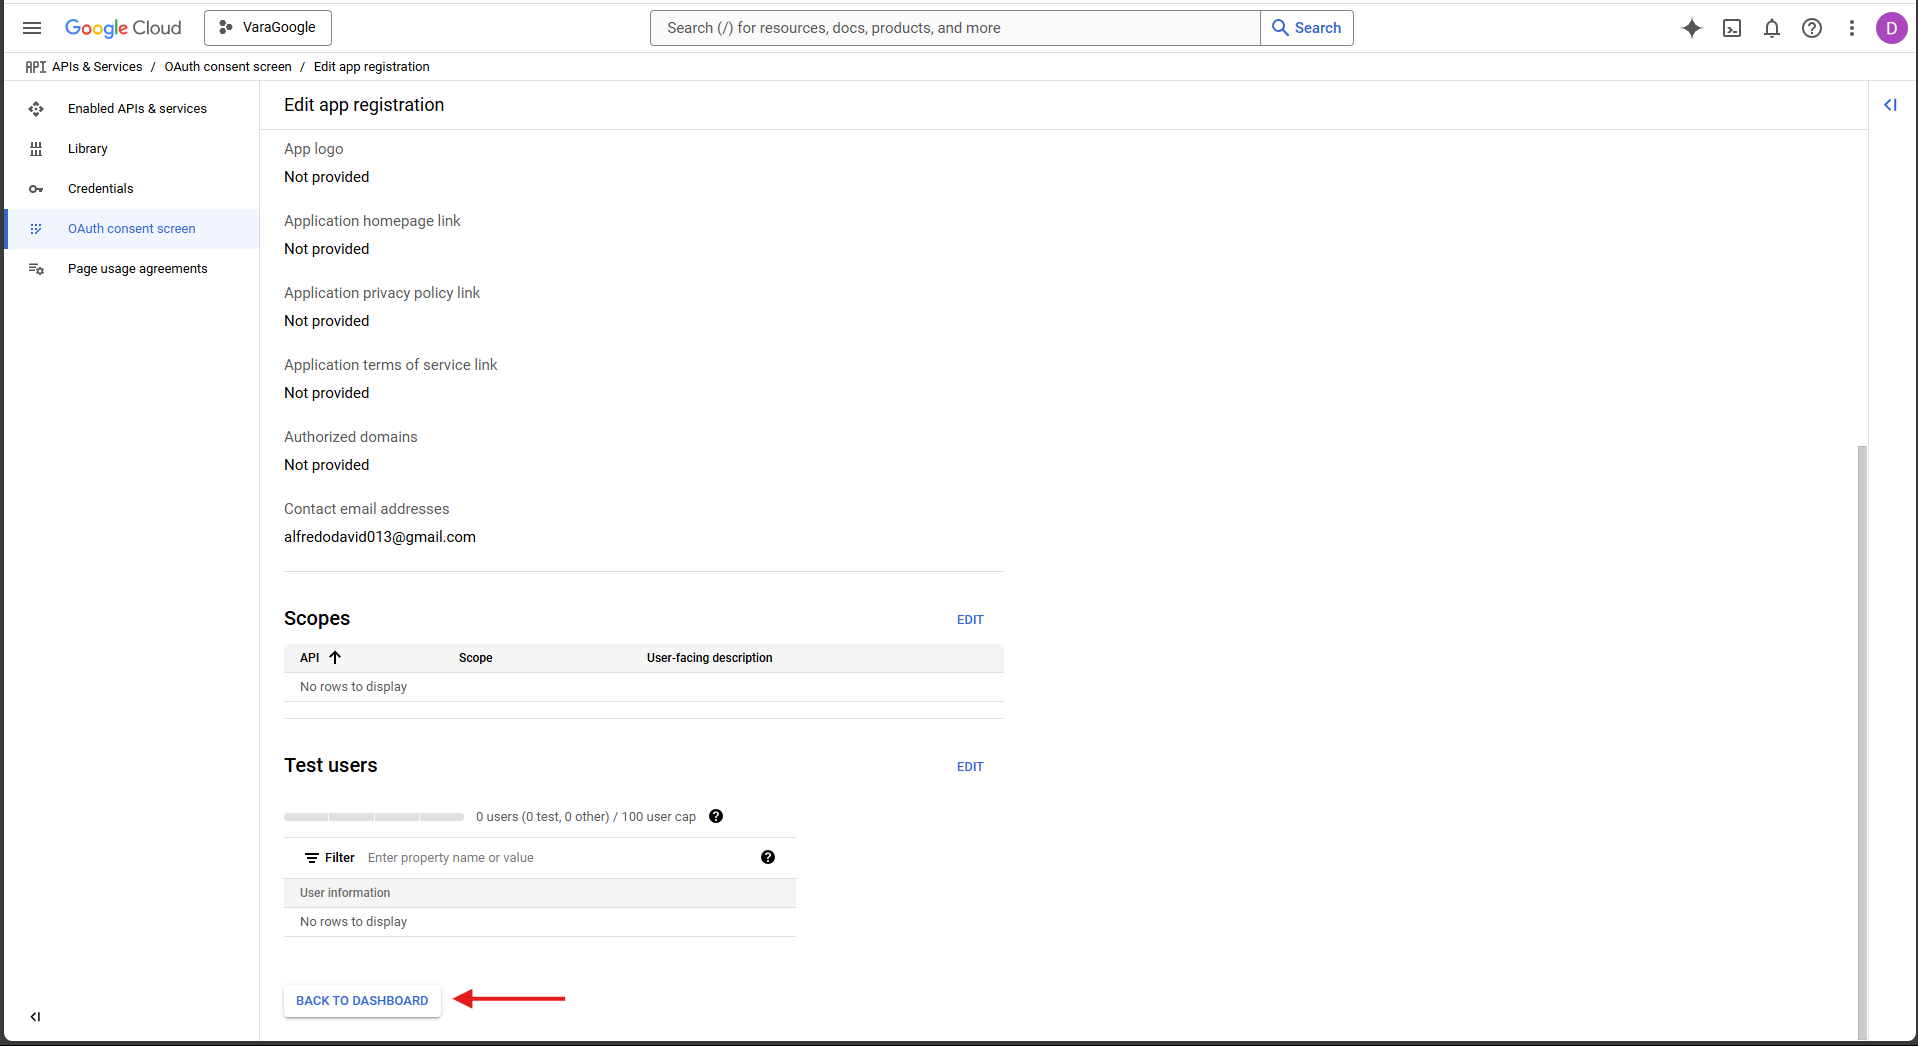Go to OAuth consent screen breadcrumb
This screenshot has width=1918, height=1046.
(228, 67)
